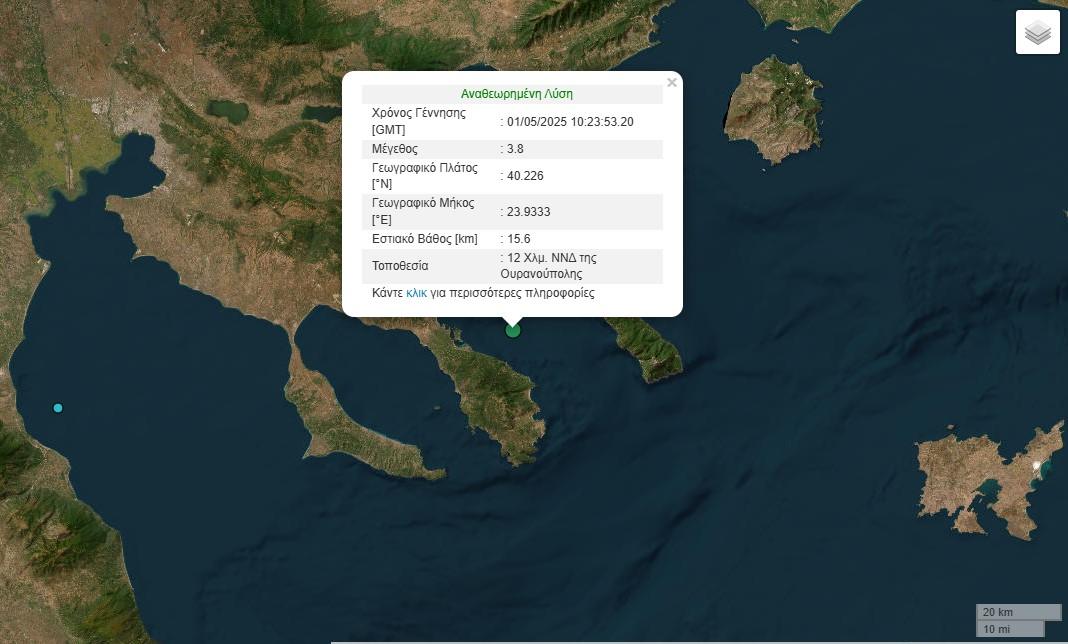
Task: Follow the 'κλικ' link for more information
Action: [x=416, y=294]
